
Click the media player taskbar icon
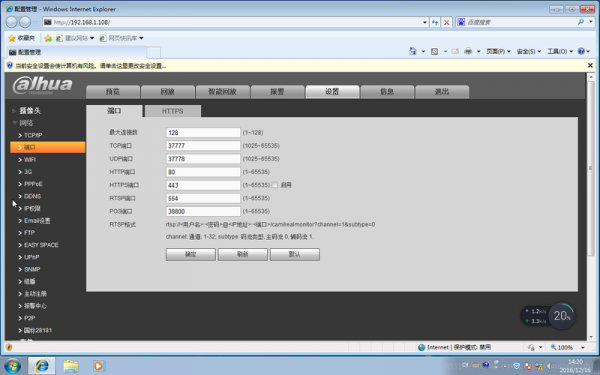pos(98,366)
